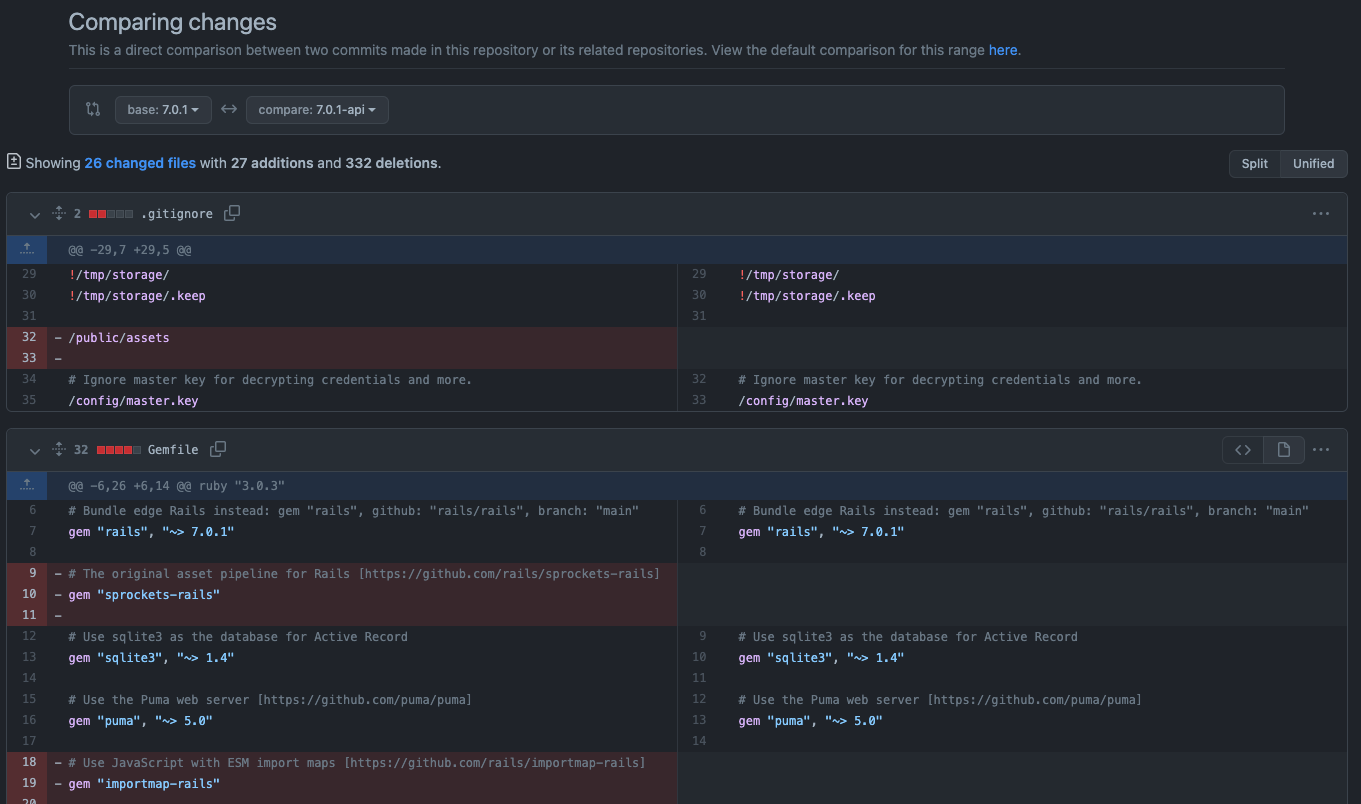This screenshot has height=804, width=1361.
Task: Collapse the Gemfile file diff
Action: click(x=35, y=450)
